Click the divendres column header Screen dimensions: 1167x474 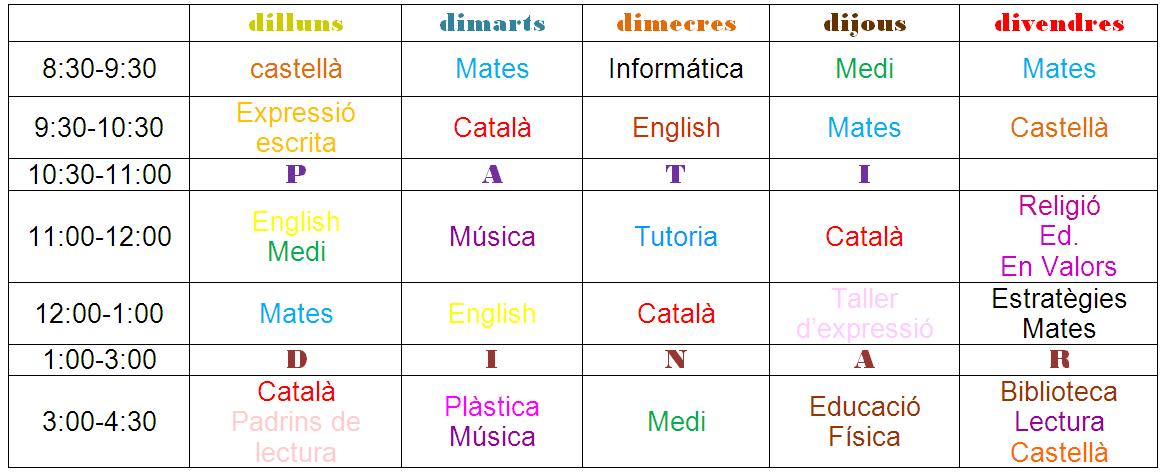point(1059,24)
